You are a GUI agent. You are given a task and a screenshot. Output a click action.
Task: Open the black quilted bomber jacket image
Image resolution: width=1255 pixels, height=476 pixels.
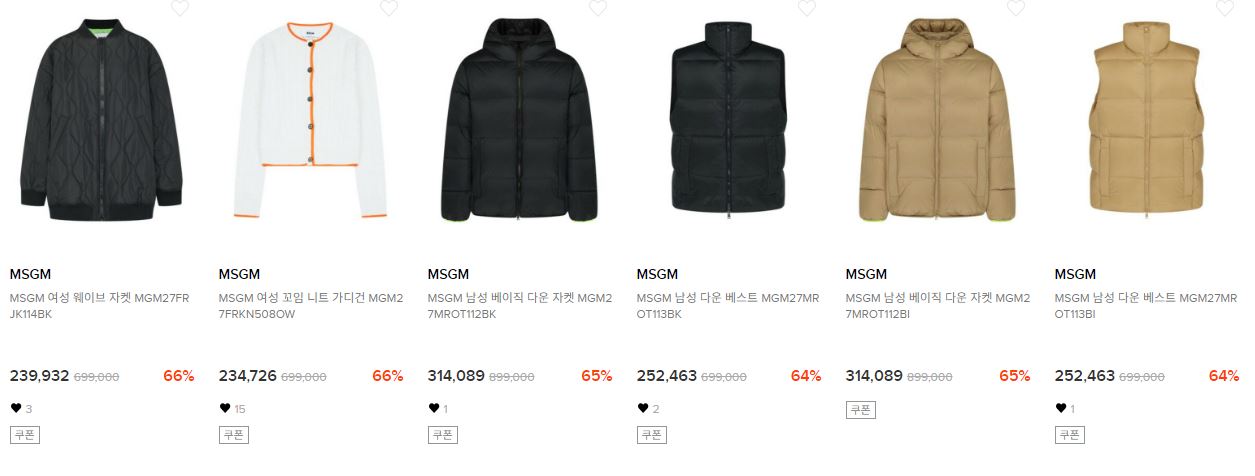pyautogui.click(x=102, y=119)
